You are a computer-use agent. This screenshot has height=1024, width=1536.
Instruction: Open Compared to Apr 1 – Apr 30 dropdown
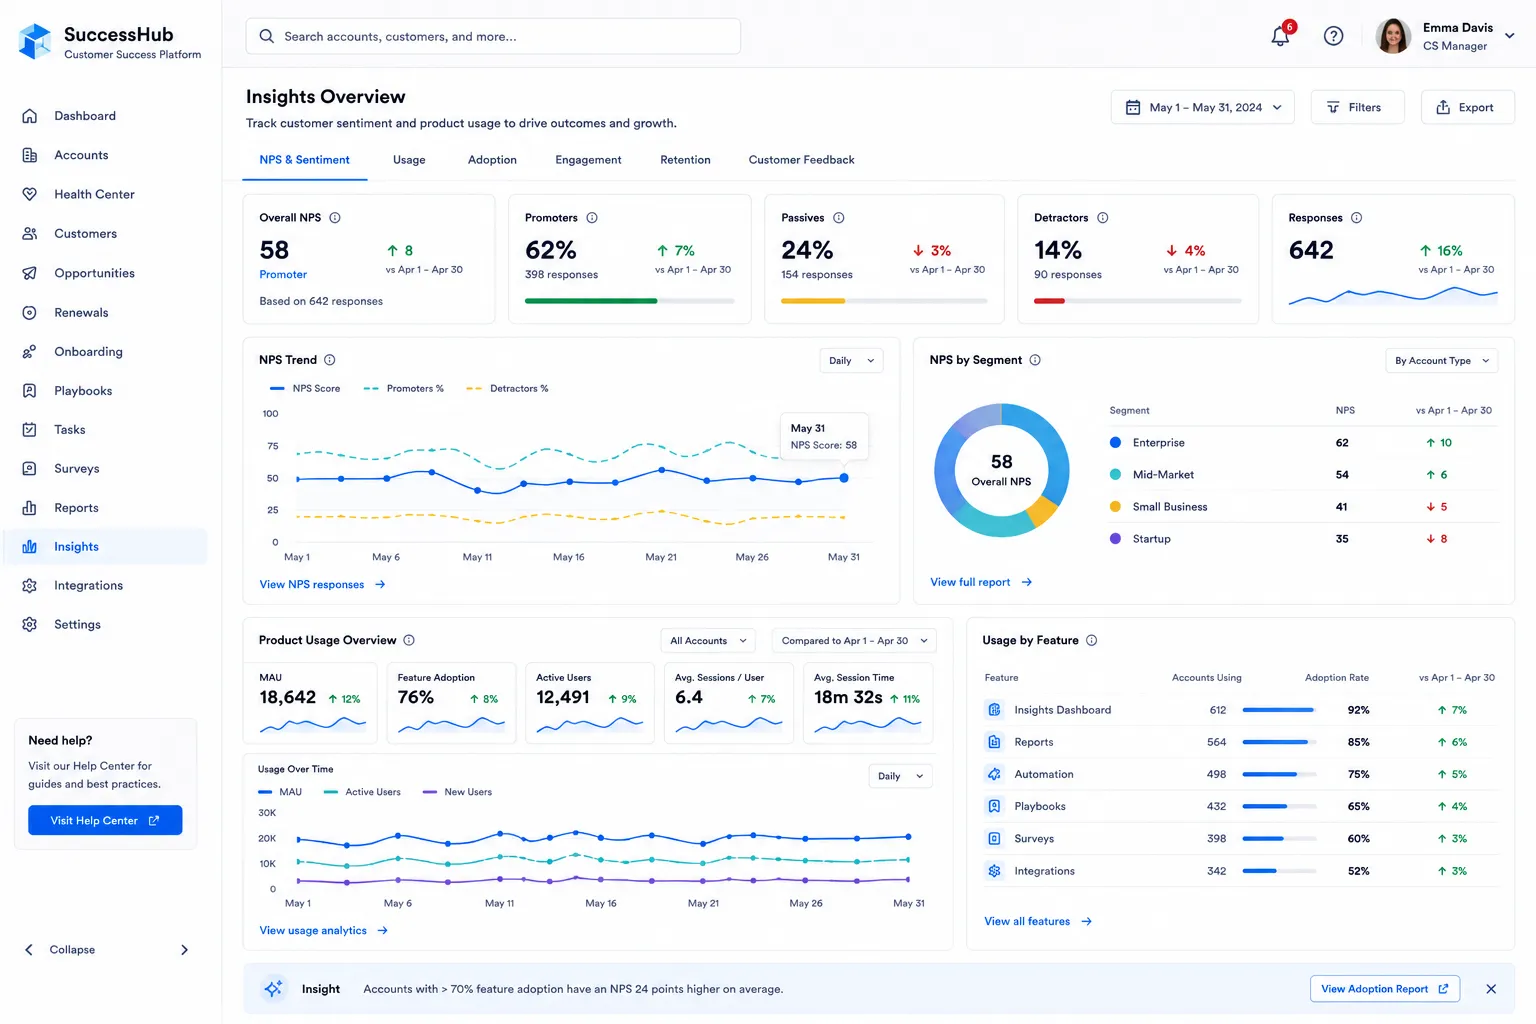coord(854,641)
